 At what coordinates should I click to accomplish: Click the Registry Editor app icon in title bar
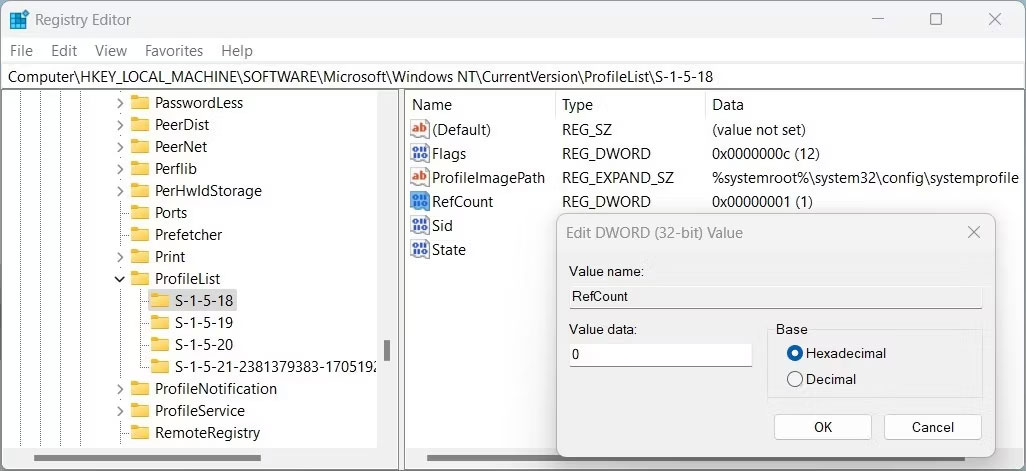19,20
